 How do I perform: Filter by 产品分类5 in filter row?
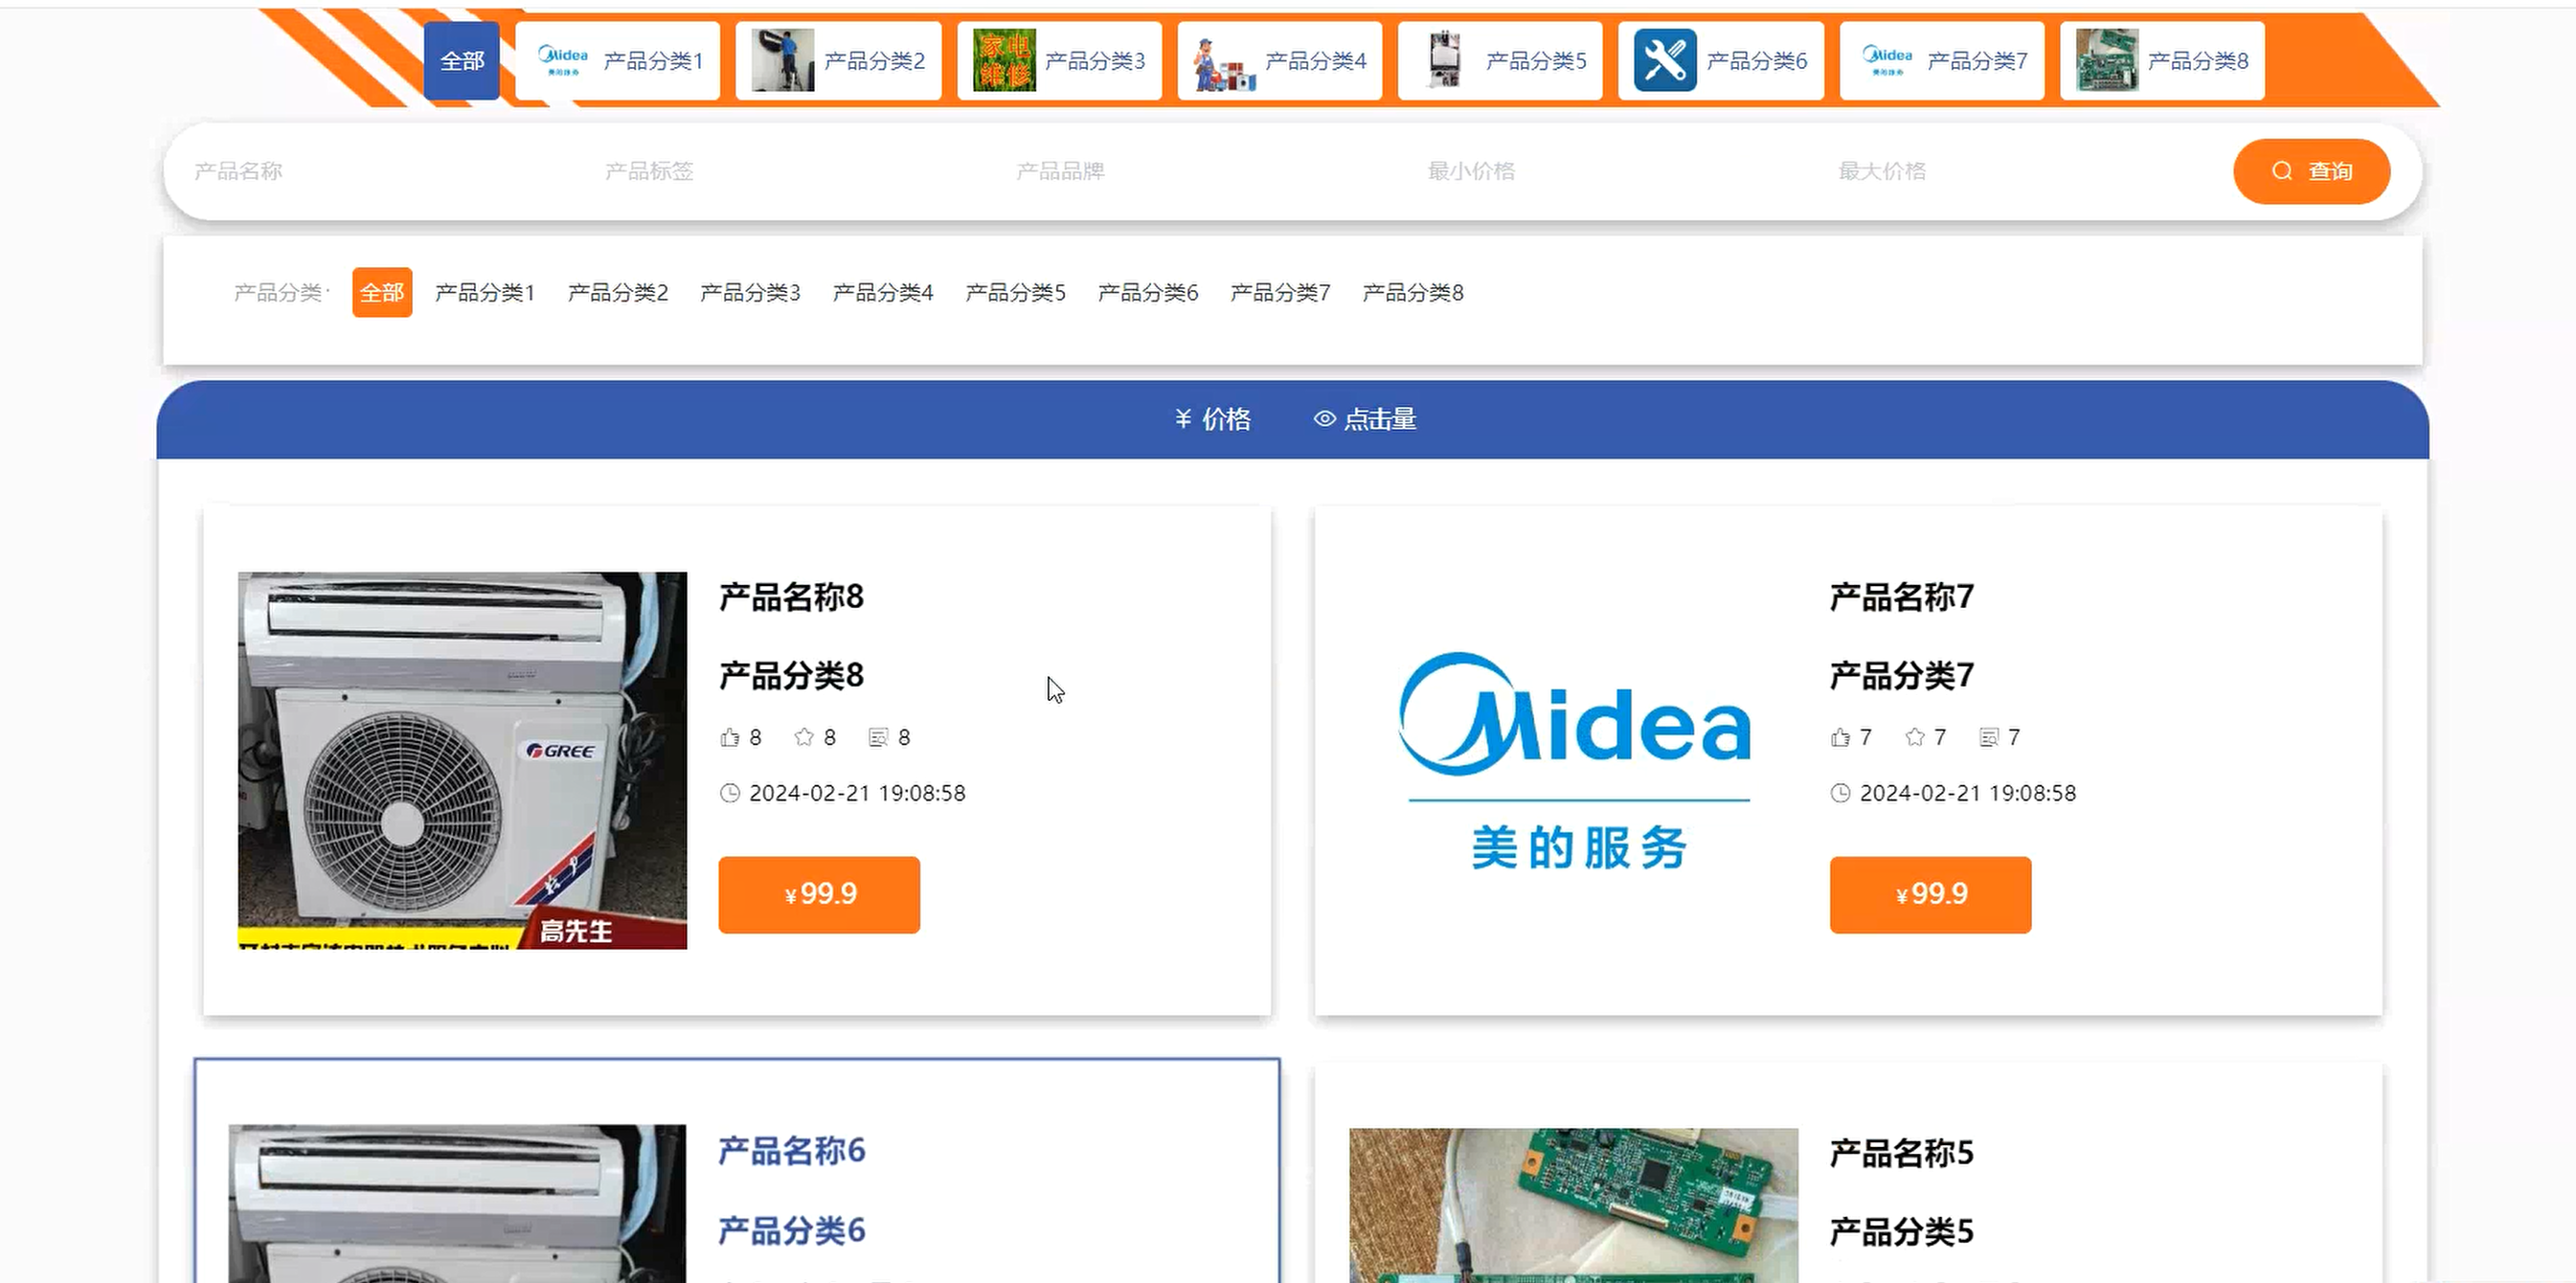1015,292
